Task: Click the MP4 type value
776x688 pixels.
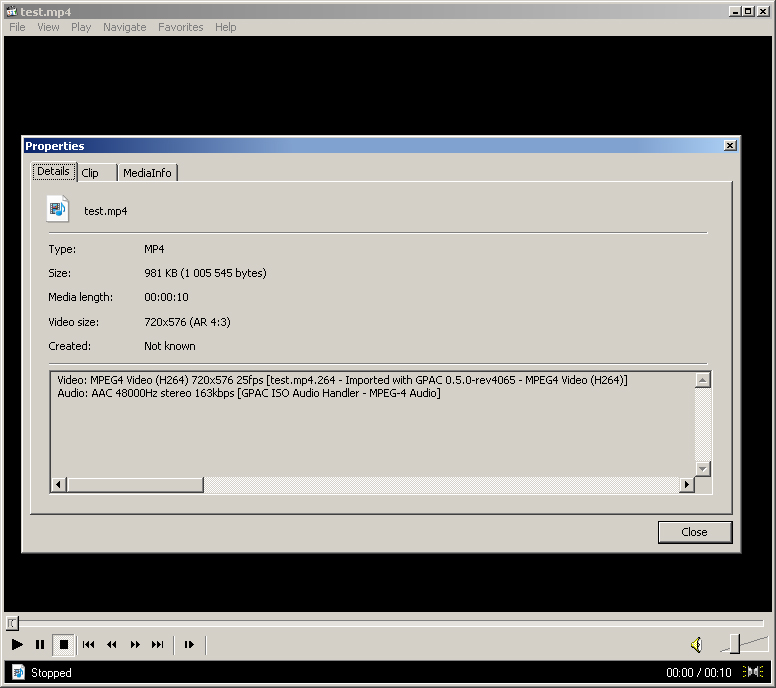Action: (154, 249)
